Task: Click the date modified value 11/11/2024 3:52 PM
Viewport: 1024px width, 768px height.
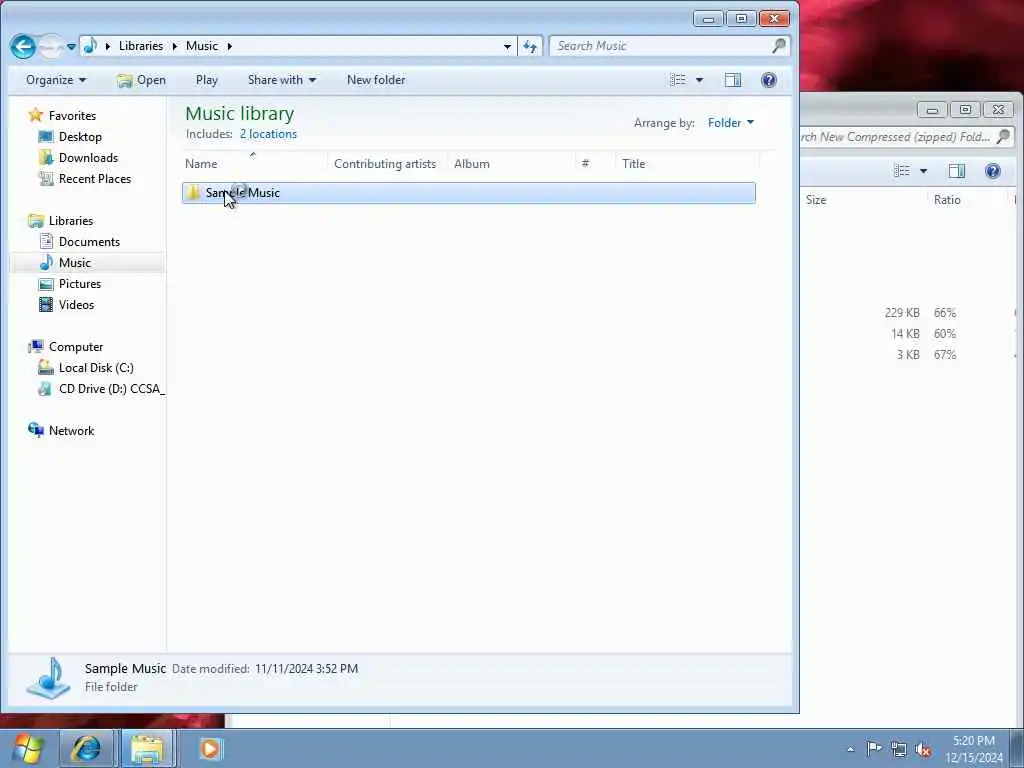Action: 306,669
